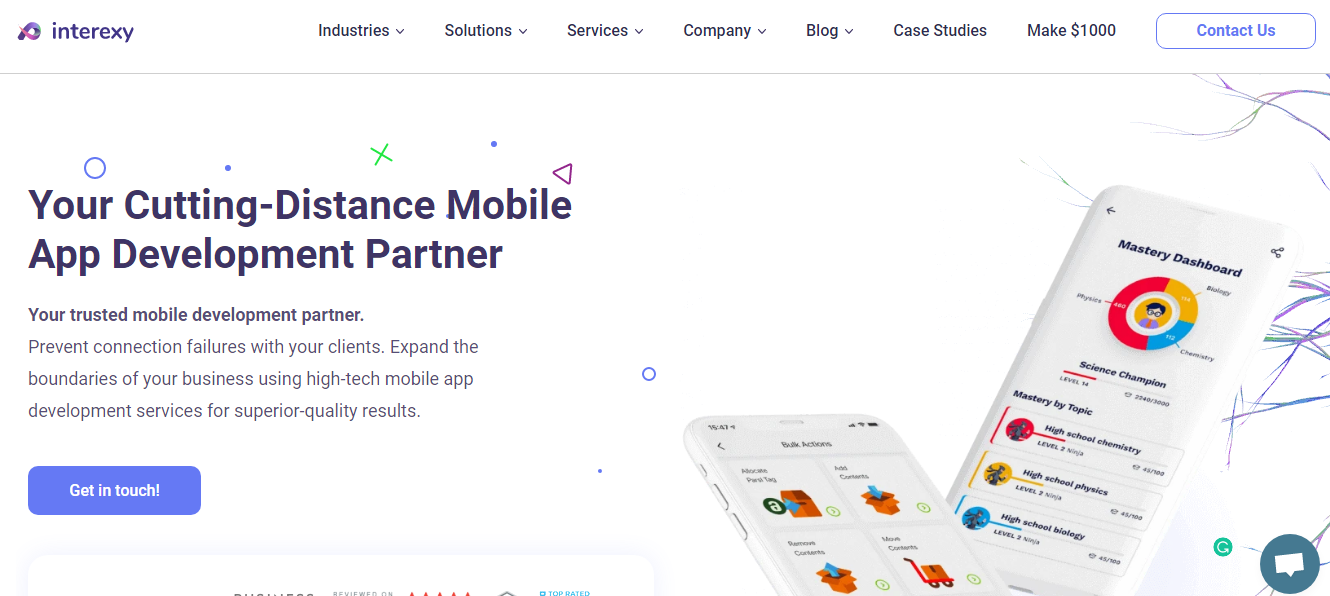Image resolution: width=1330 pixels, height=596 pixels.
Task: Open the Company dropdown
Action: tap(725, 31)
